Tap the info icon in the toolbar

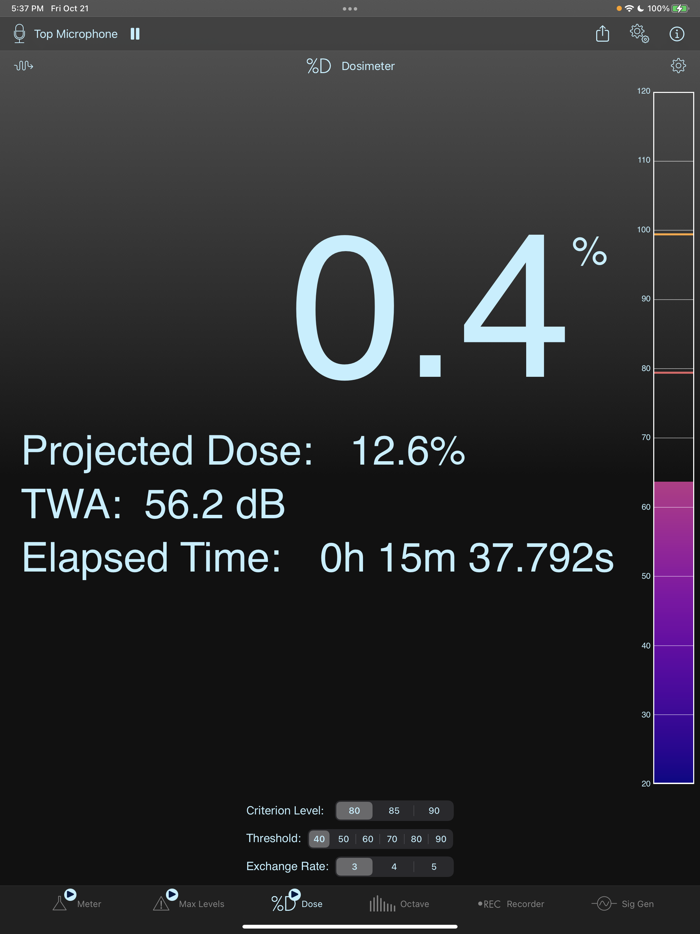[677, 33]
